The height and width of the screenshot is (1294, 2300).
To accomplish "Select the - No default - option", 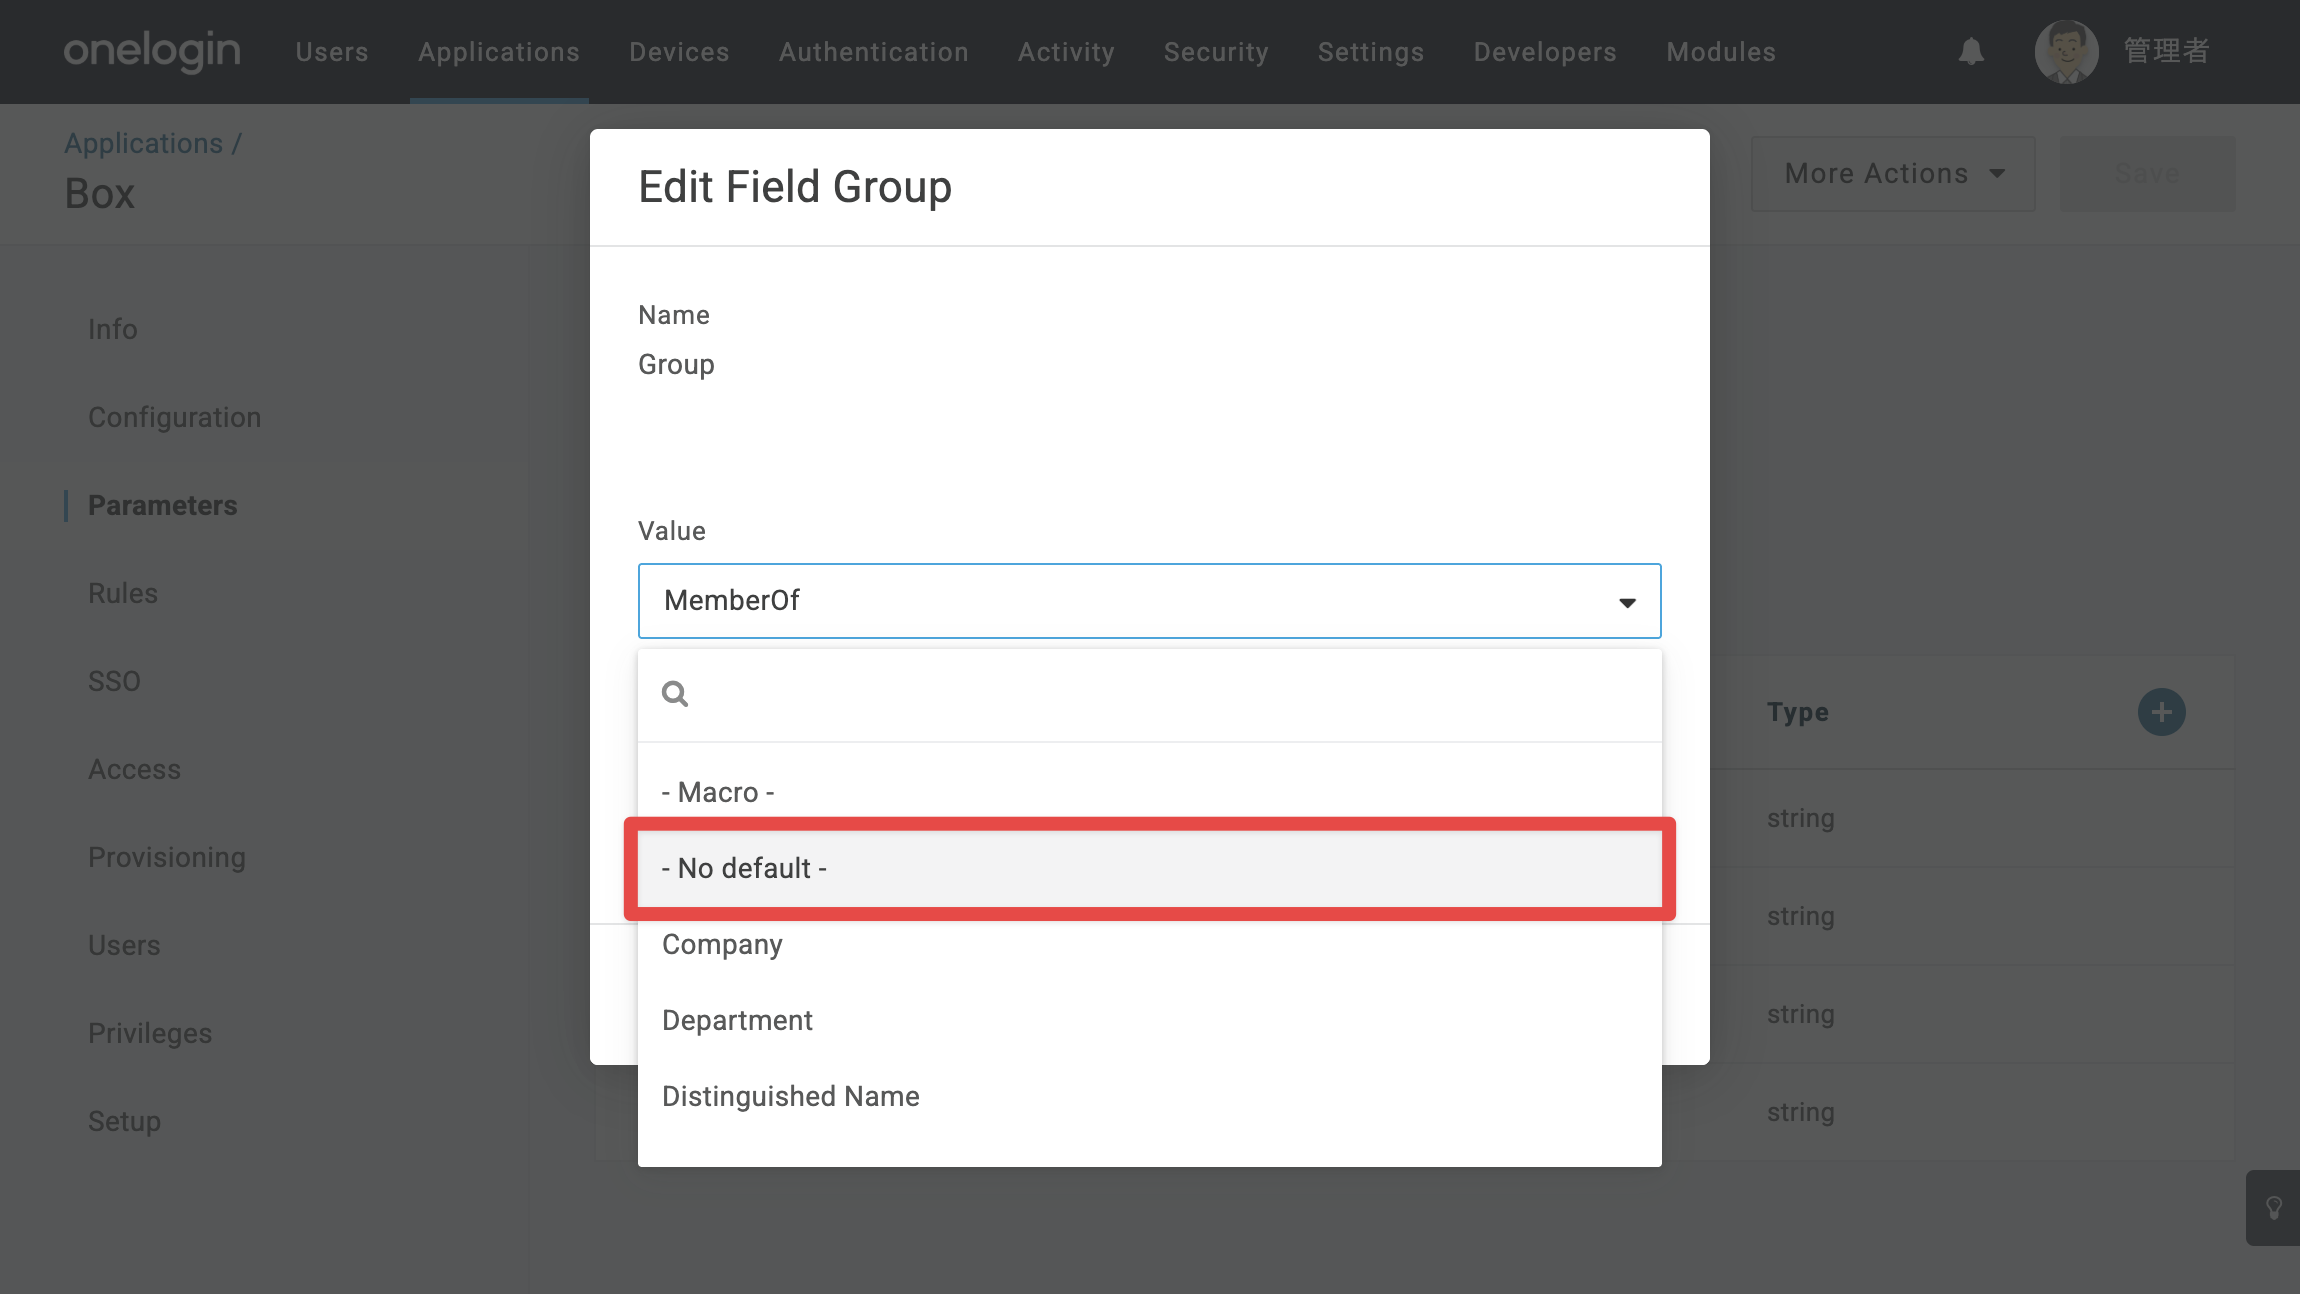I will (x=1149, y=868).
